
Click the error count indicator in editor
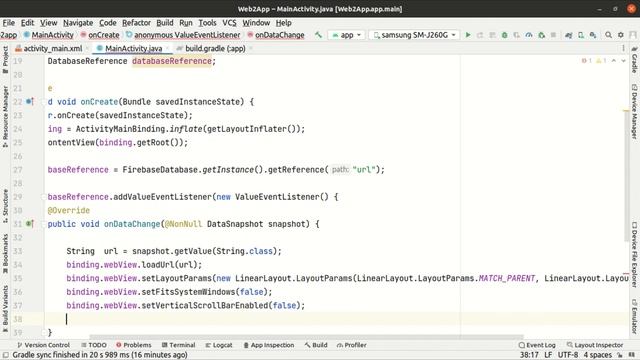(x=587, y=61)
